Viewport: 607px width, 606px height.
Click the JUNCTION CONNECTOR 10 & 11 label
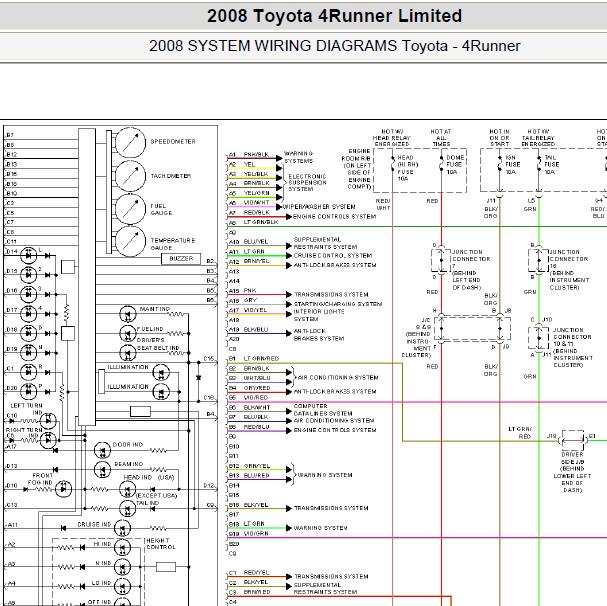573,347
